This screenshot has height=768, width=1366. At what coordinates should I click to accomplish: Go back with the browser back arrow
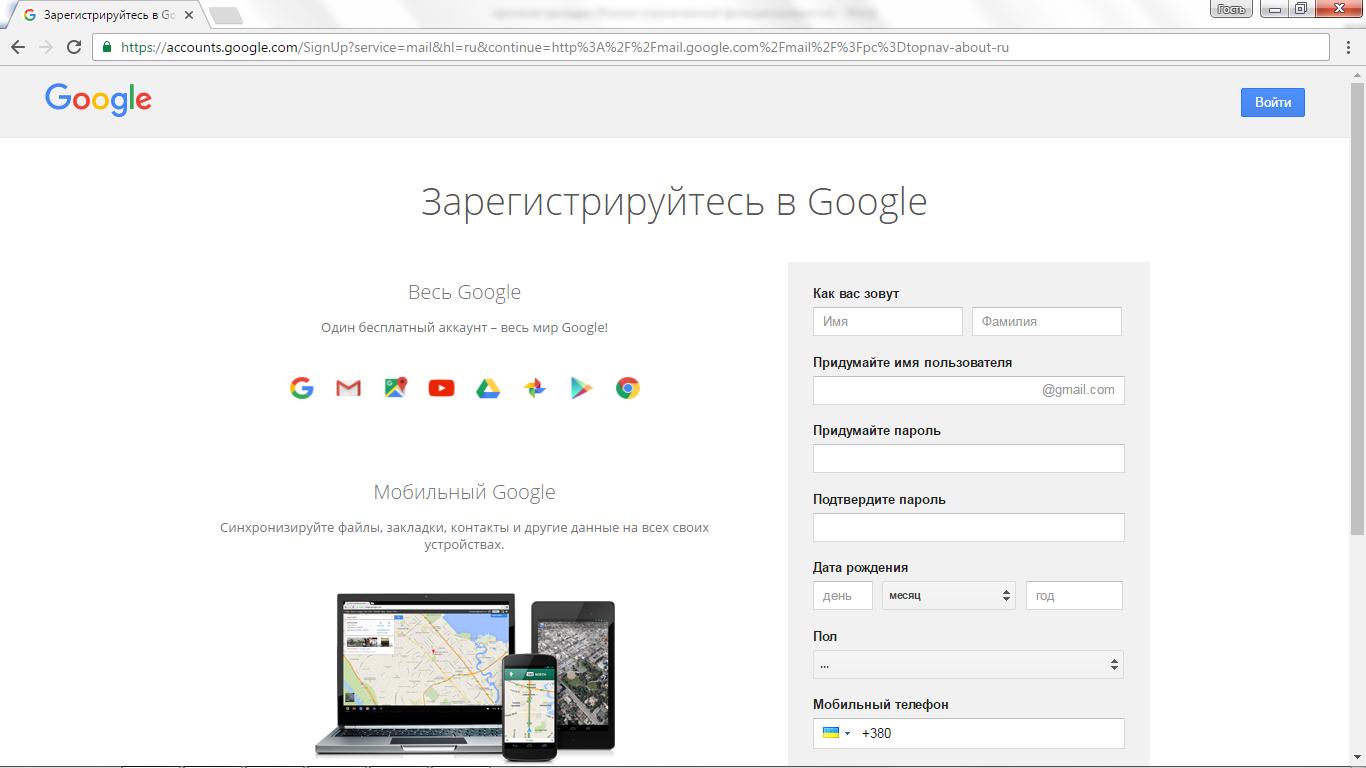(18, 47)
